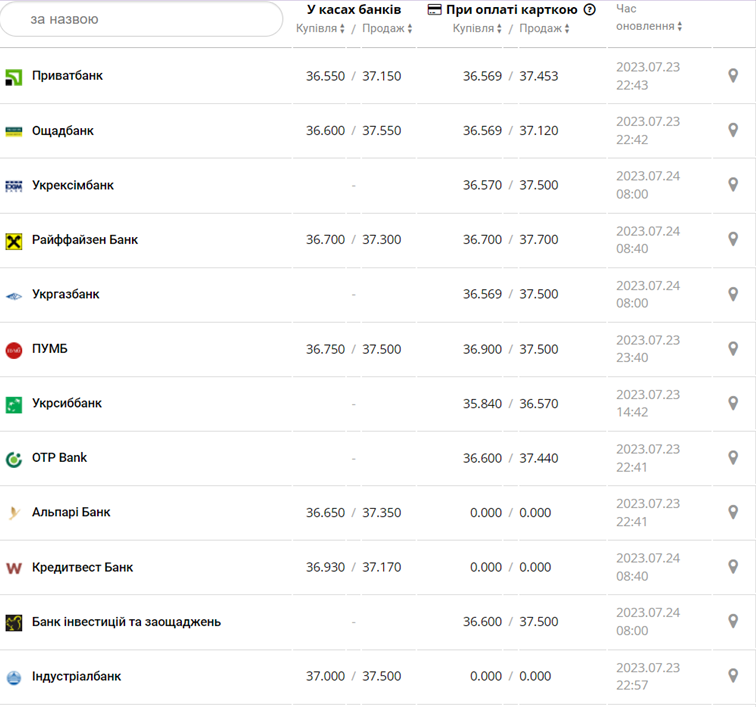Open the Альпарі Банк link
This screenshot has height=707, width=756.
point(71,513)
